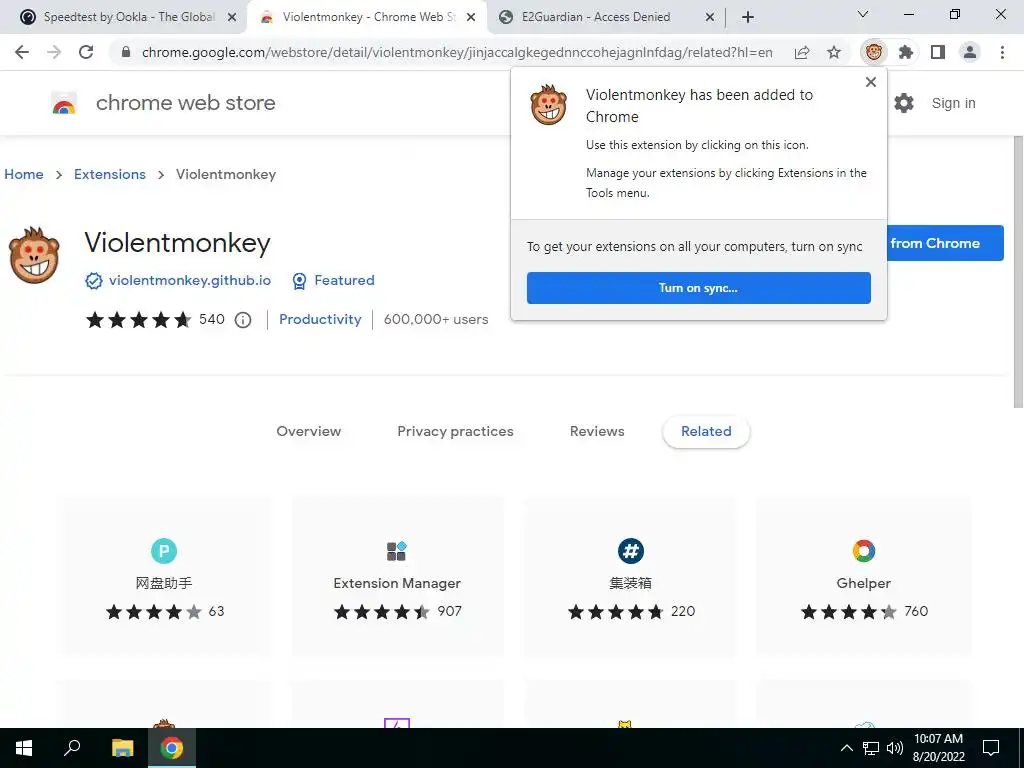Open the Privacy practices tab
The height and width of the screenshot is (768, 1024).
tap(455, 432)
